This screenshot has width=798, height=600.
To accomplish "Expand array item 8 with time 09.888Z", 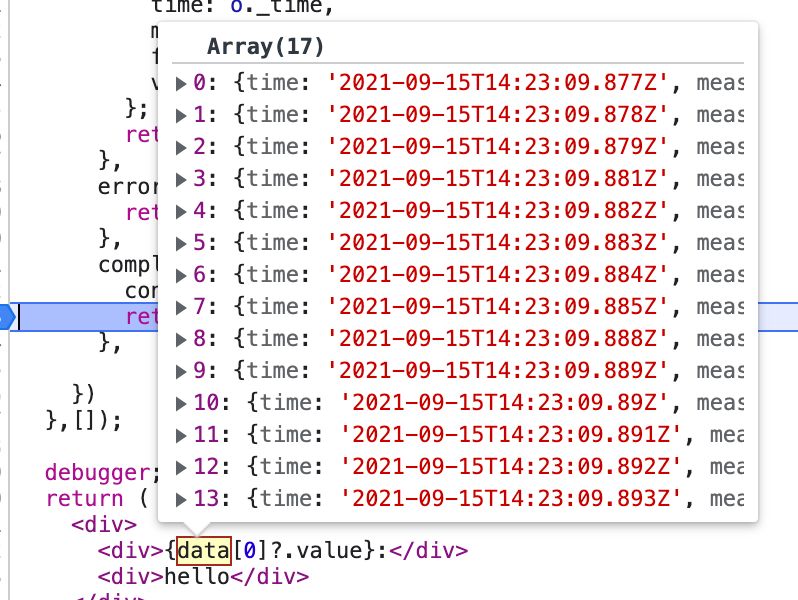I will [181, 339].
